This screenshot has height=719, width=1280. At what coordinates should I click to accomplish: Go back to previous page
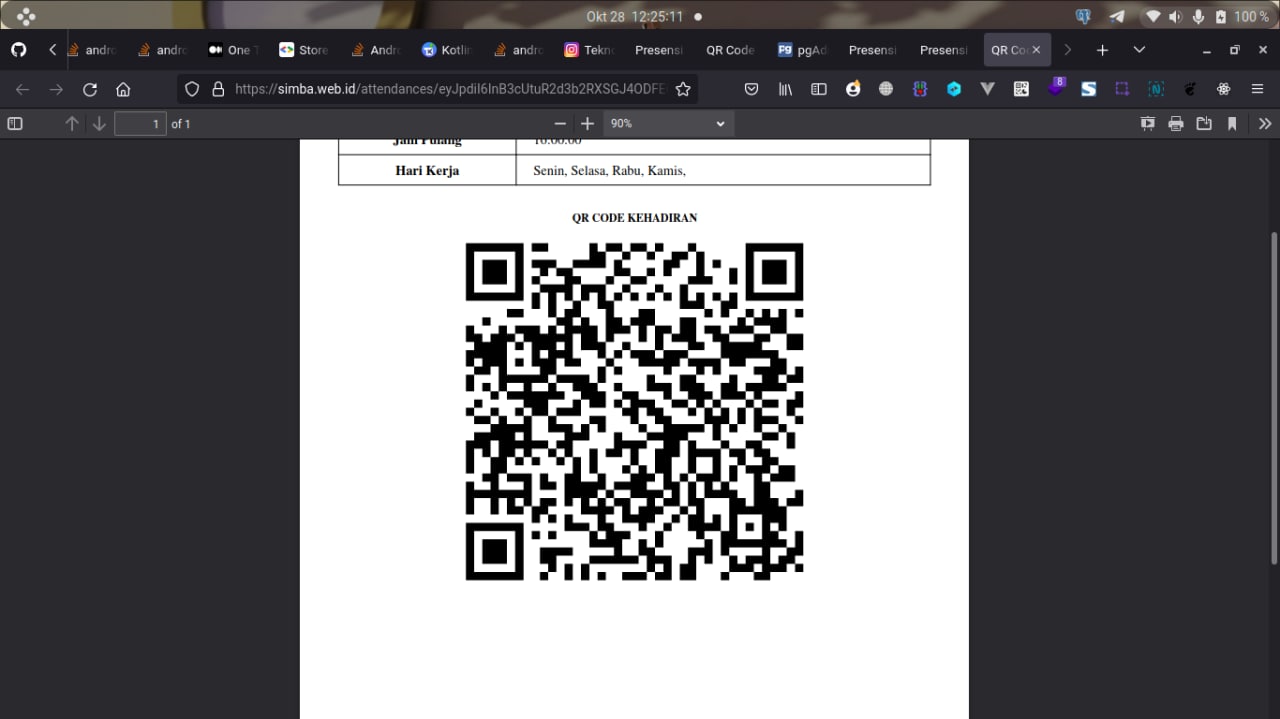pyautogui.click(x=22, y=89)
